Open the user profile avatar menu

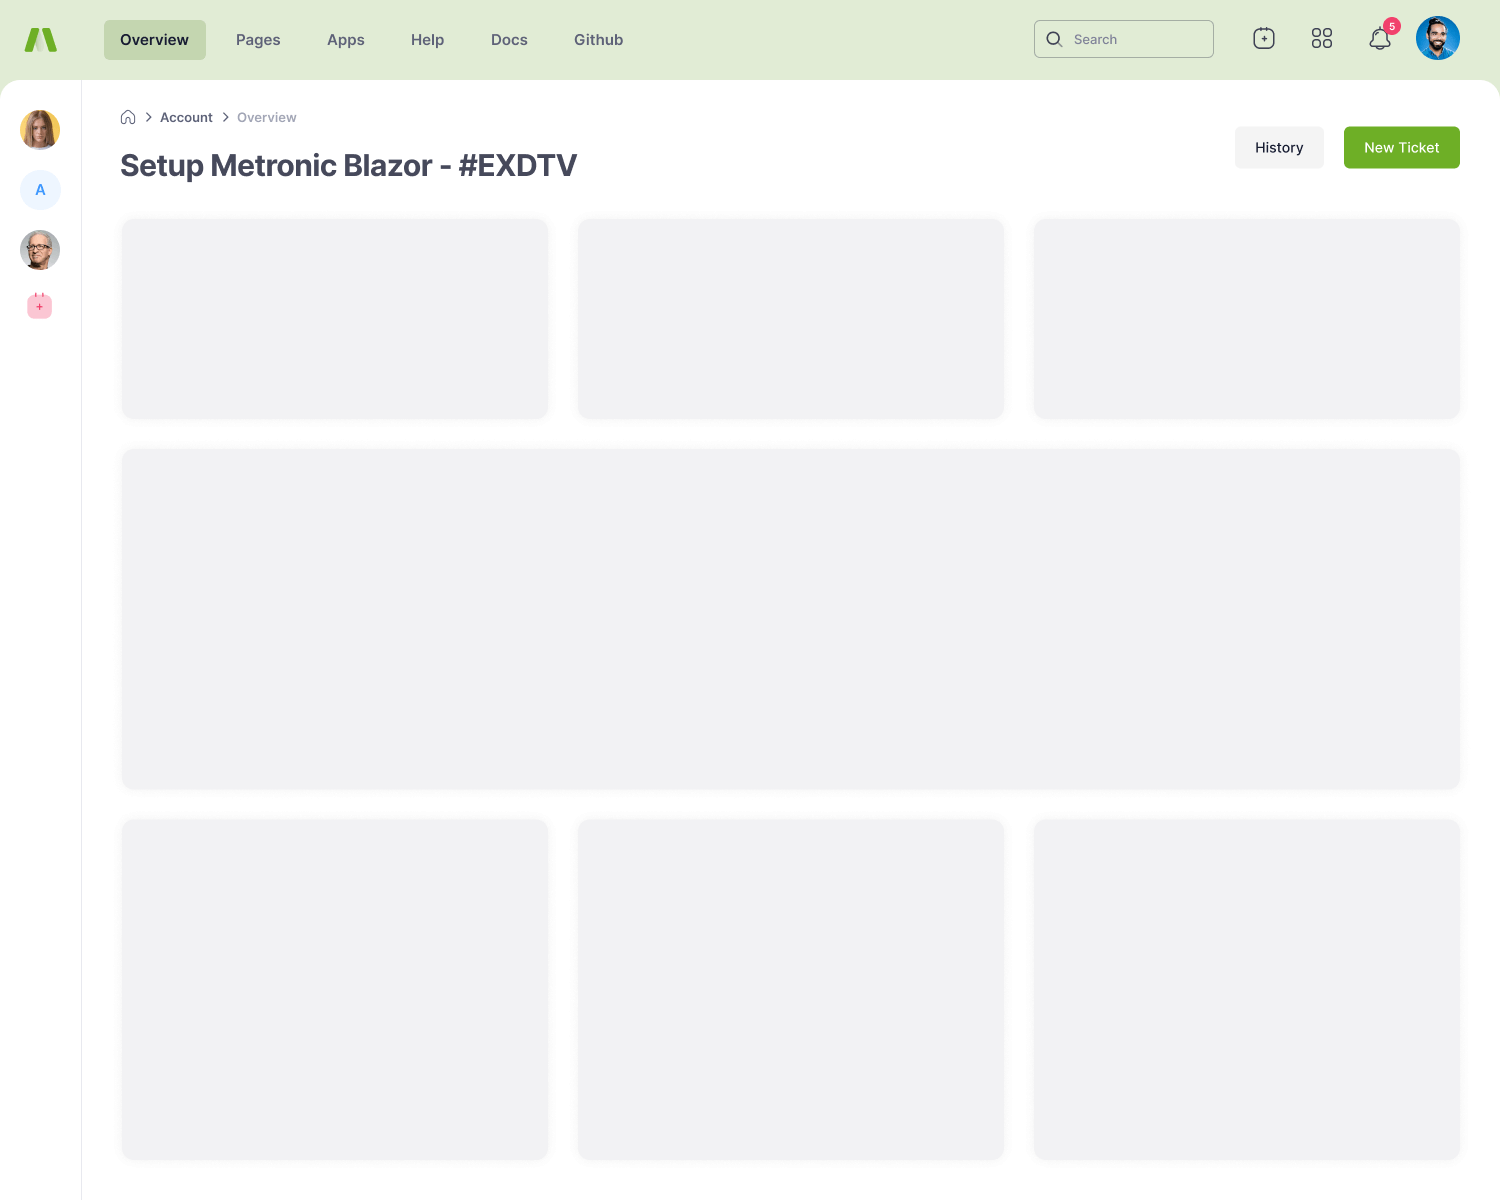(1438, 38)
